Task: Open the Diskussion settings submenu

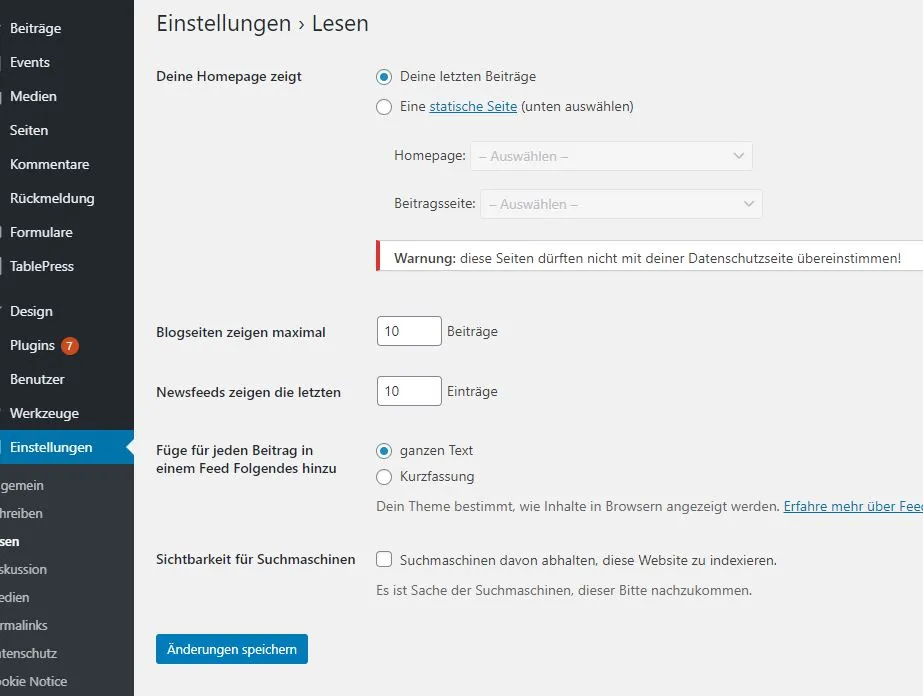Action: tap(24, 569)
